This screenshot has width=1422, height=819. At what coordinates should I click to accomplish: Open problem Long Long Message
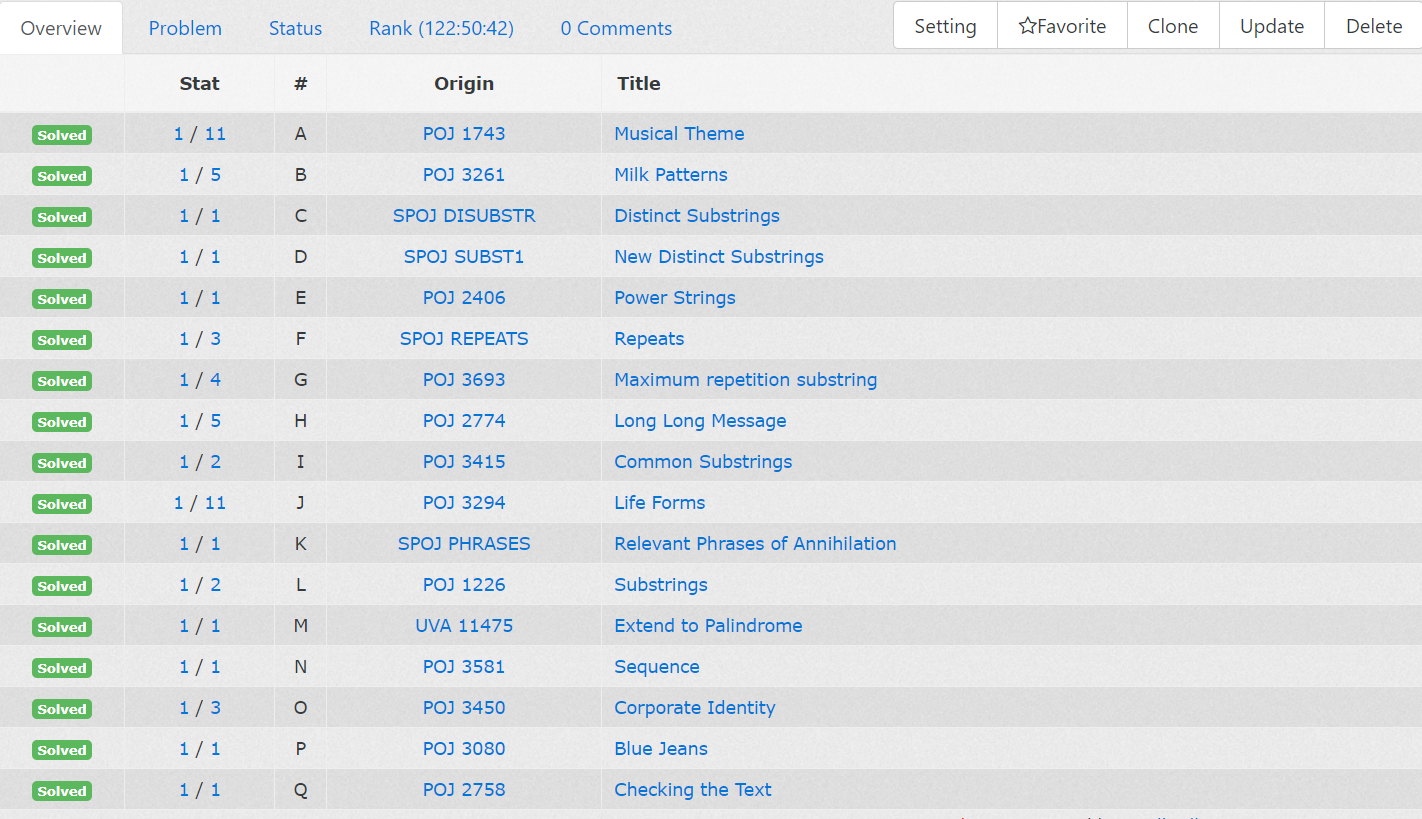coord(700,420)
